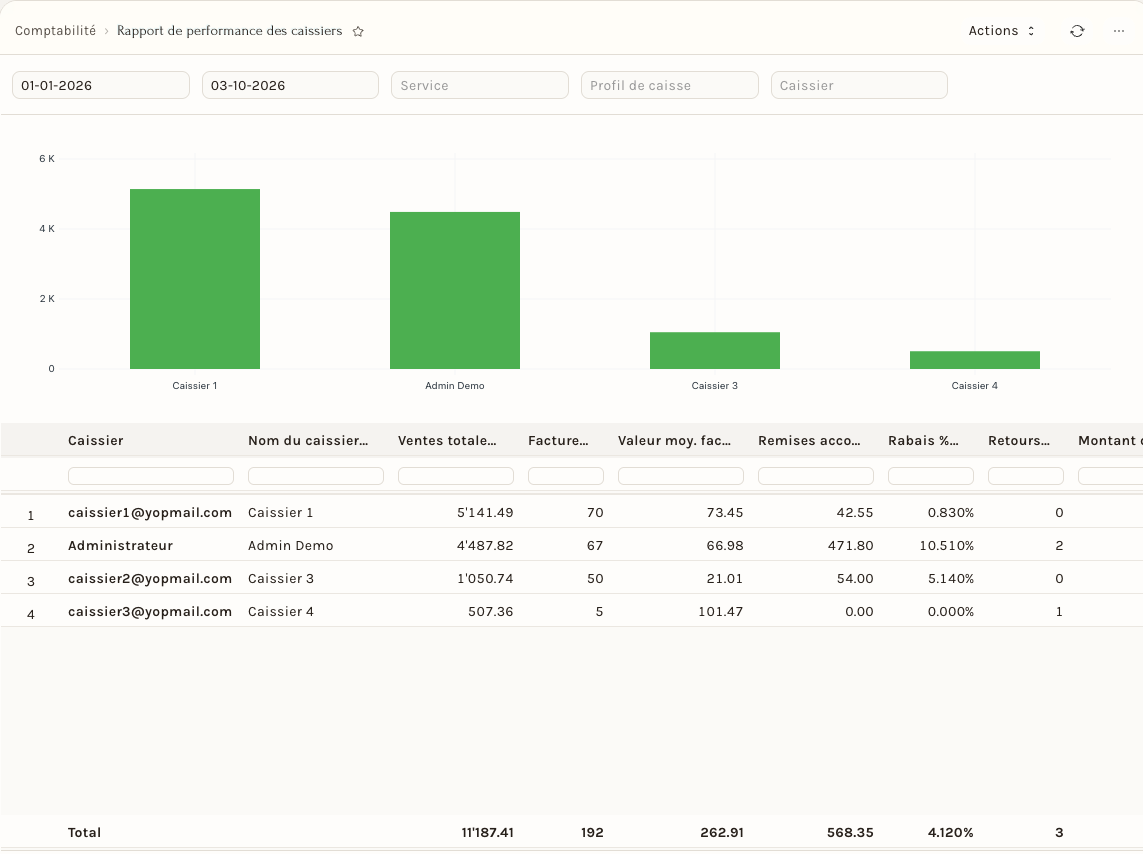Choose a Caissier in top filter
1143x854 pixels.
tap(859, 85)
